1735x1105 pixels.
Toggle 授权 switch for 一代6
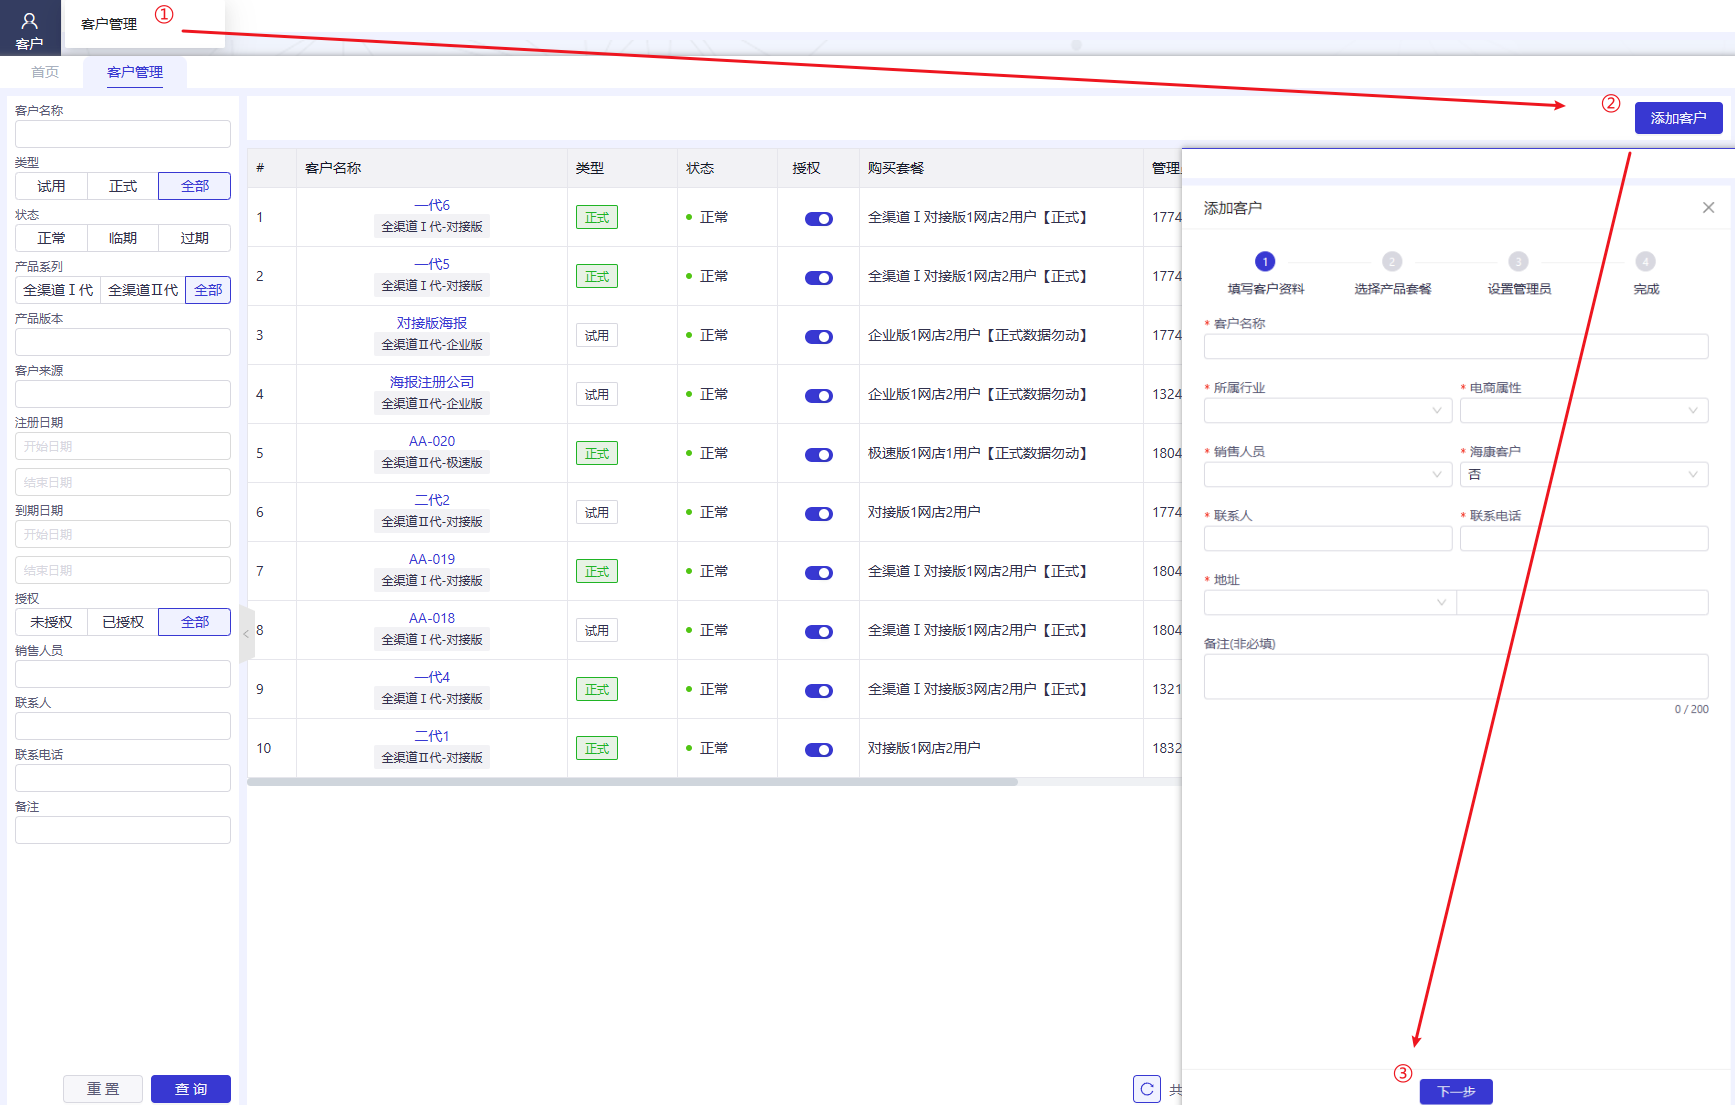tap(819, 219)
